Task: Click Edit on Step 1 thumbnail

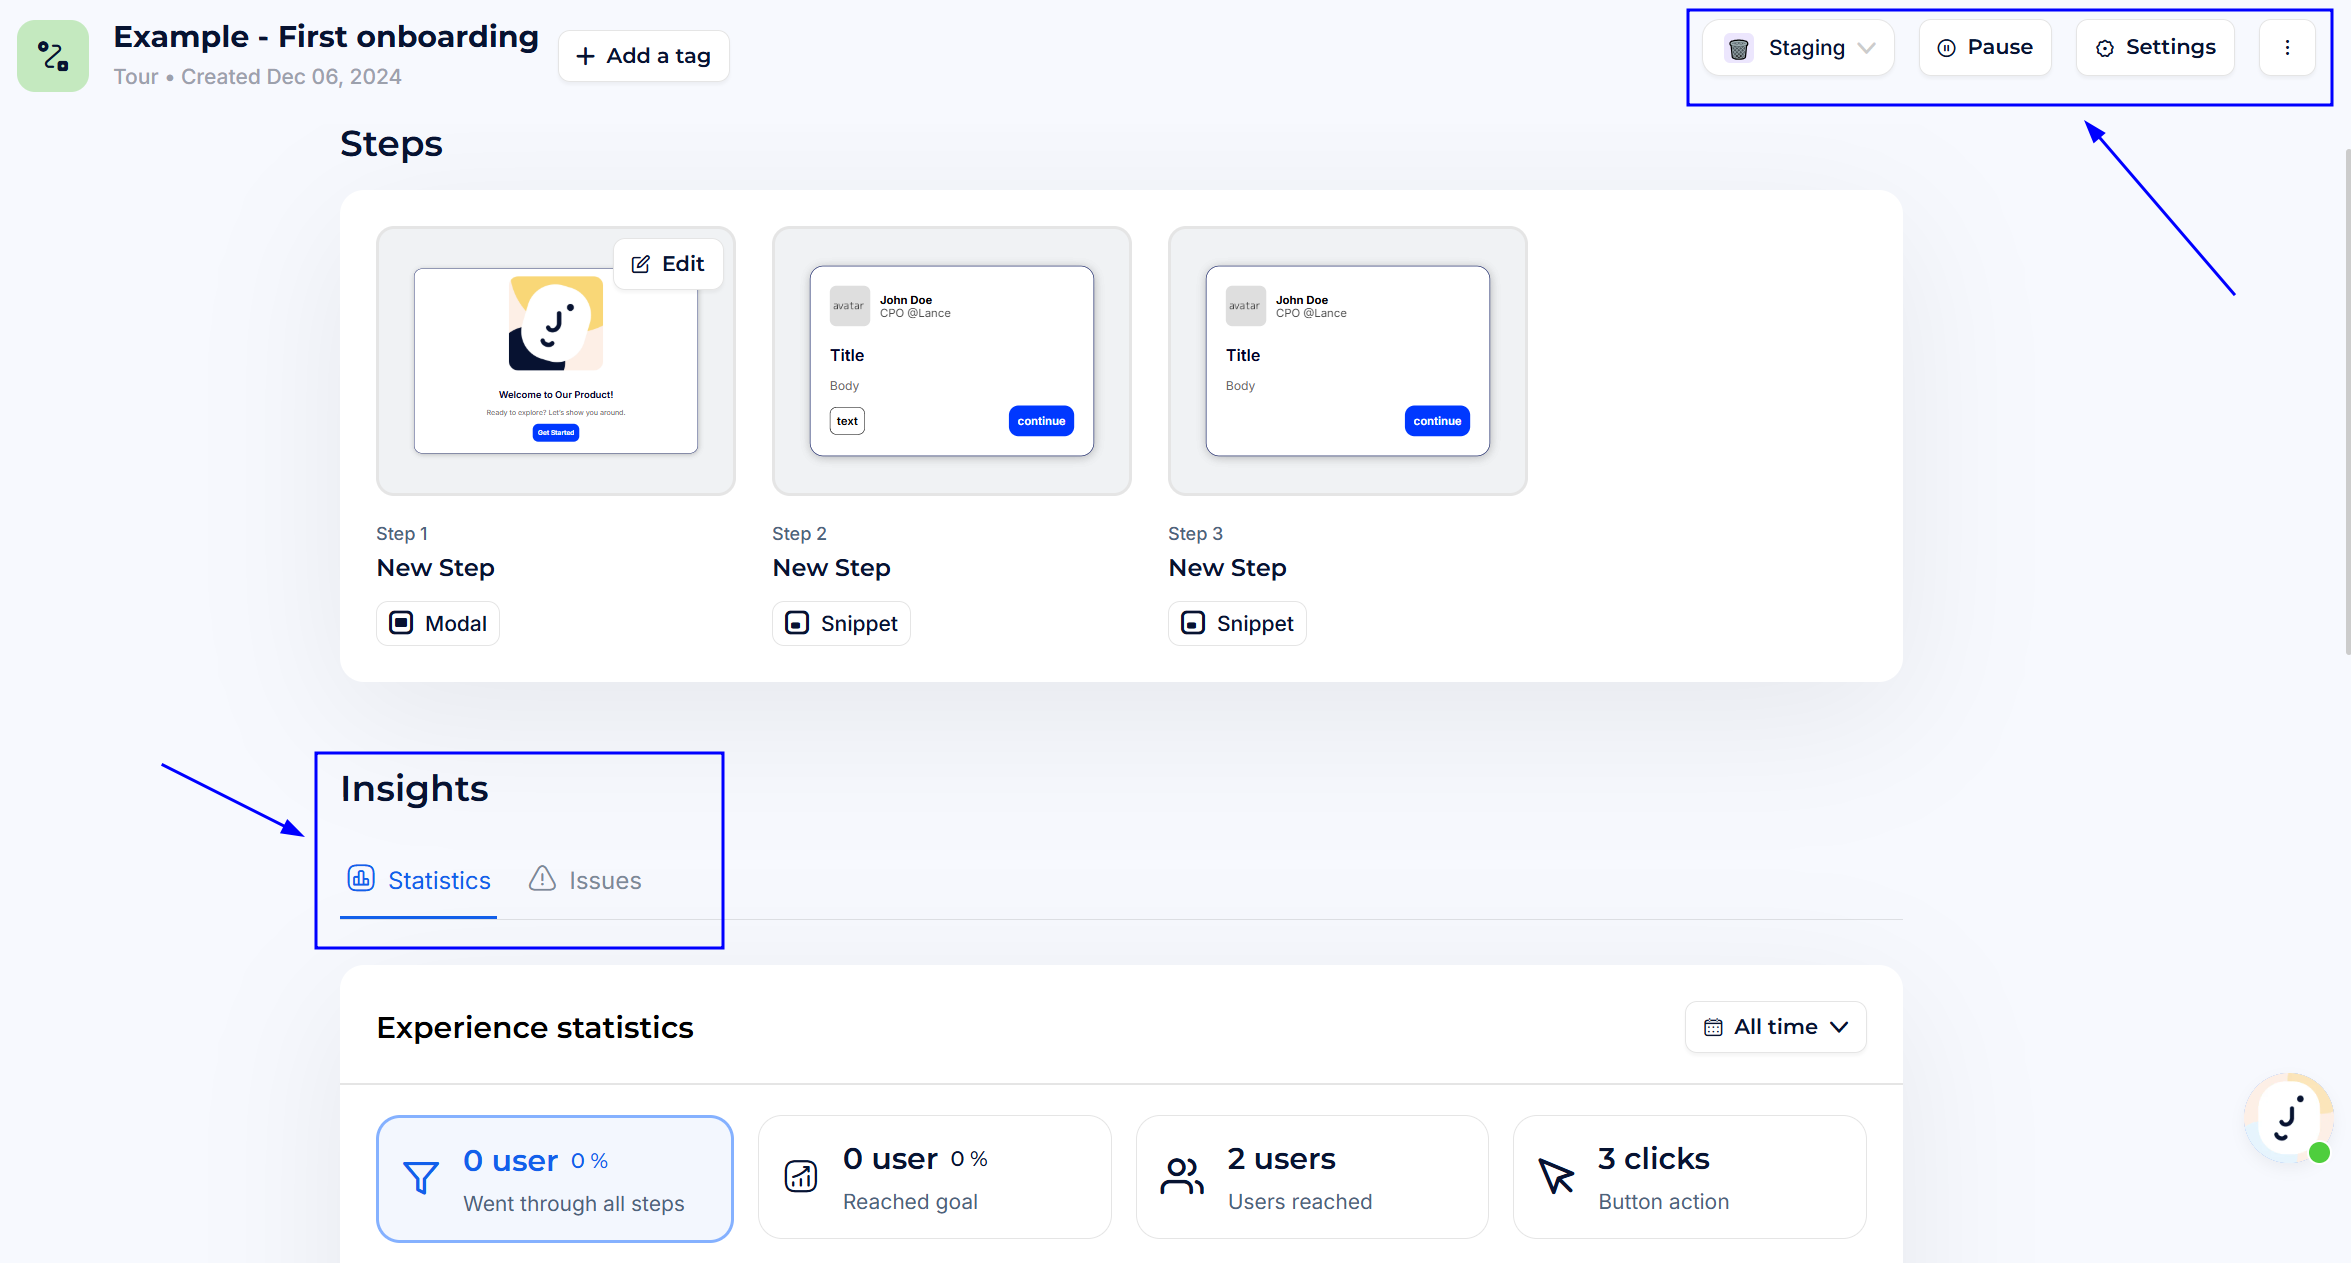Action: pyautogui.click(x=668, y=264)
